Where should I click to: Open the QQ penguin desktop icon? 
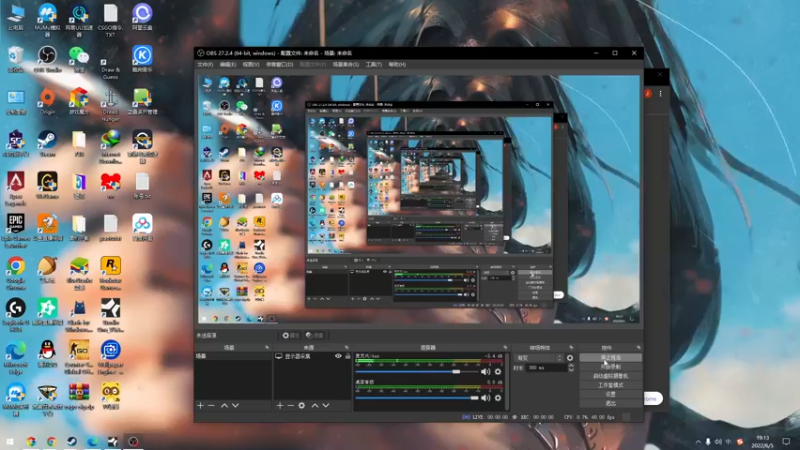coord(47,353)
